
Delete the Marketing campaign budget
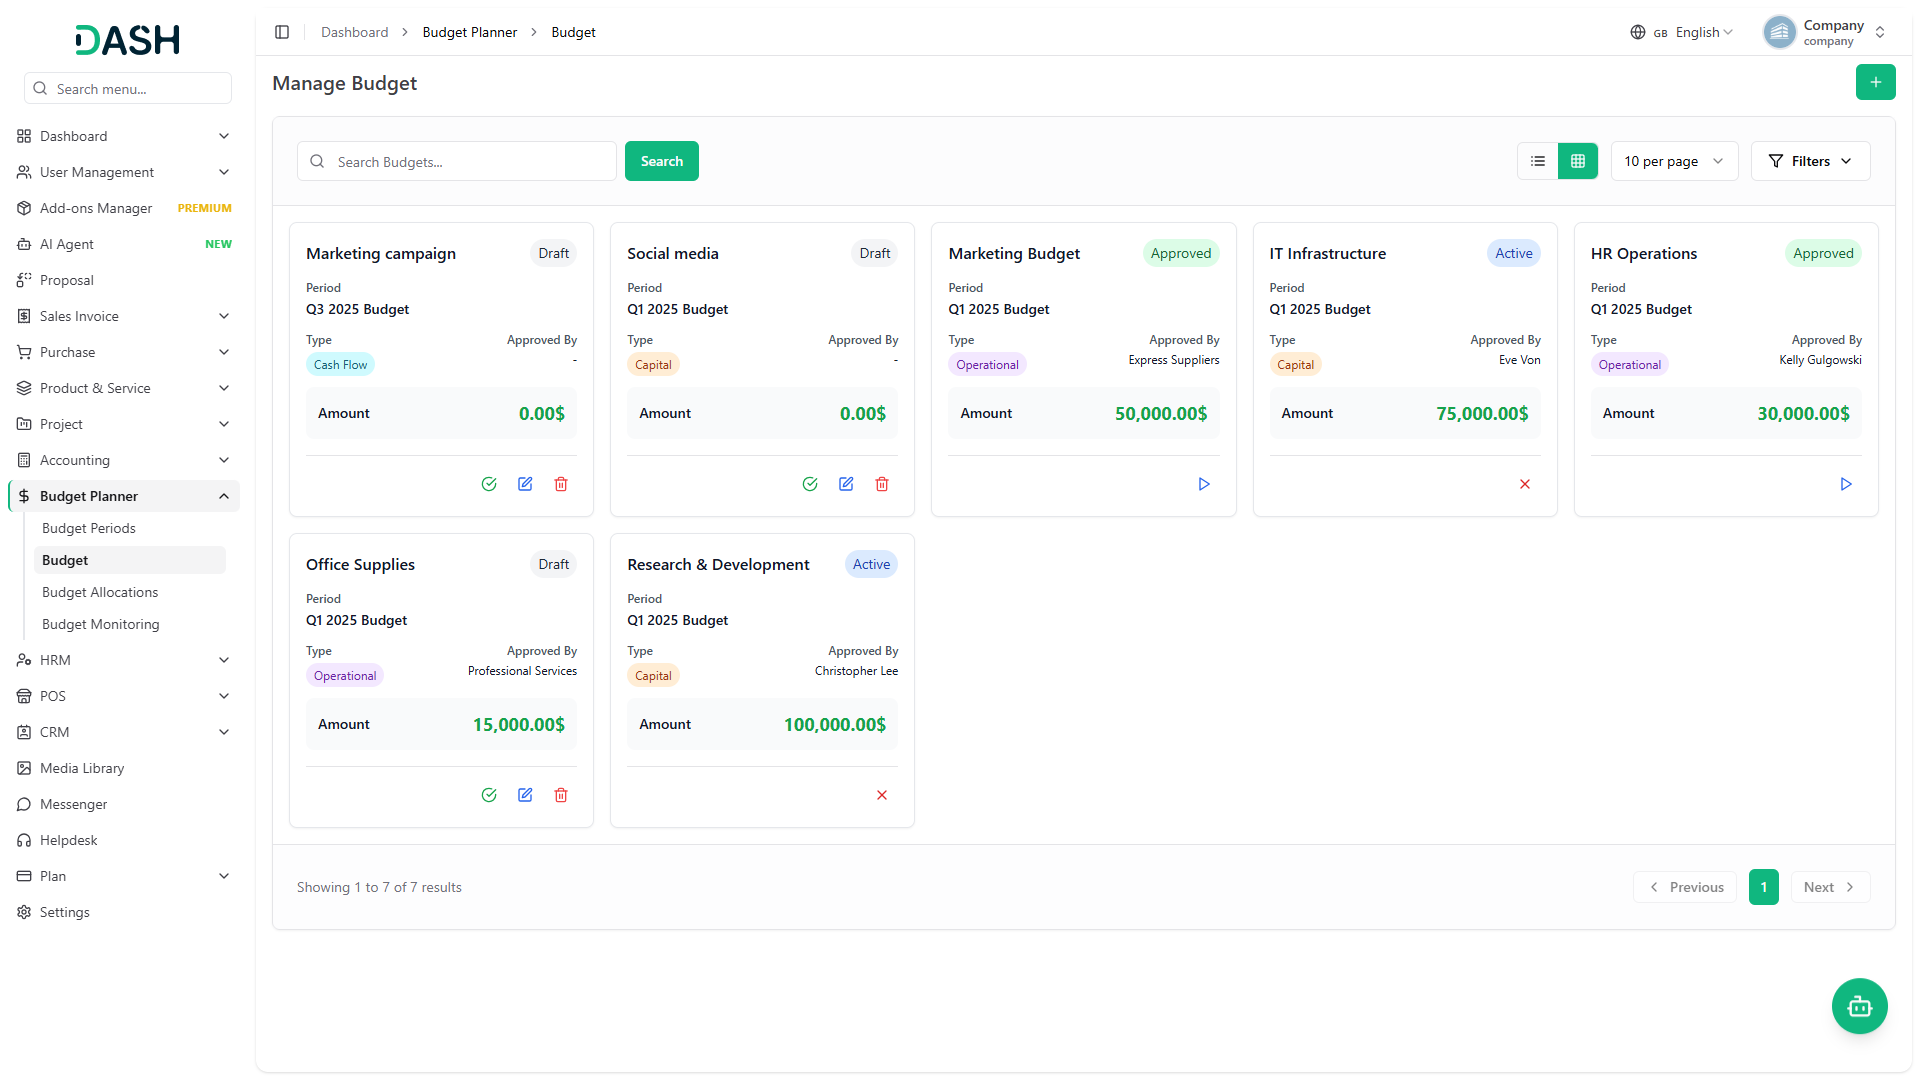(x=561, y=484)
